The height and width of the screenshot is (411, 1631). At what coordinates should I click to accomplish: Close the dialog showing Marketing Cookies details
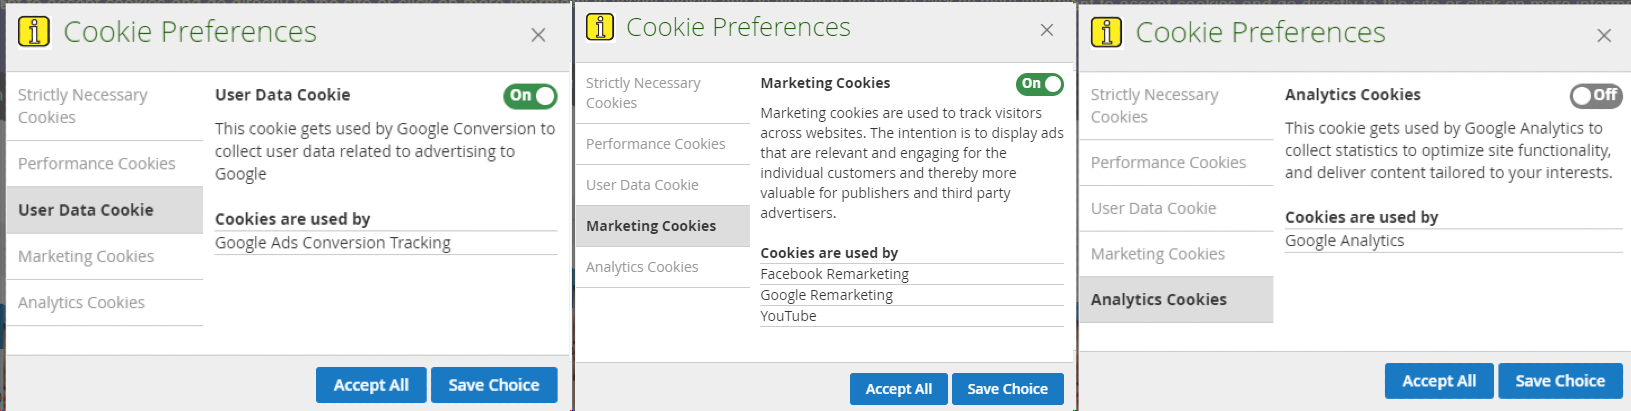(x=1047, y=30)
